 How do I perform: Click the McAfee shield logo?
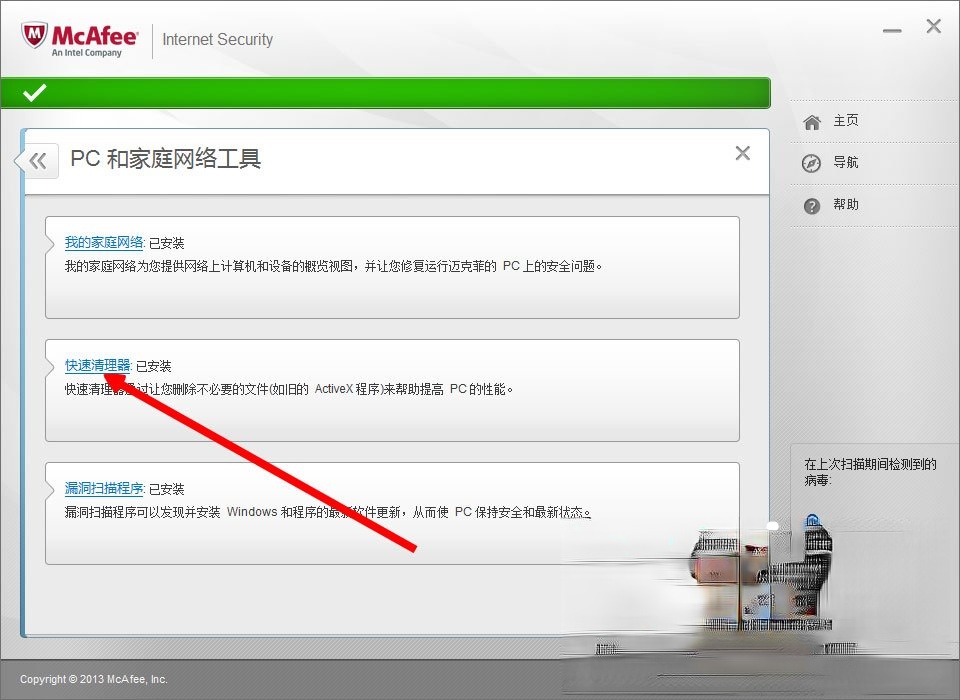pyautogui.click(x=34, y=34)
